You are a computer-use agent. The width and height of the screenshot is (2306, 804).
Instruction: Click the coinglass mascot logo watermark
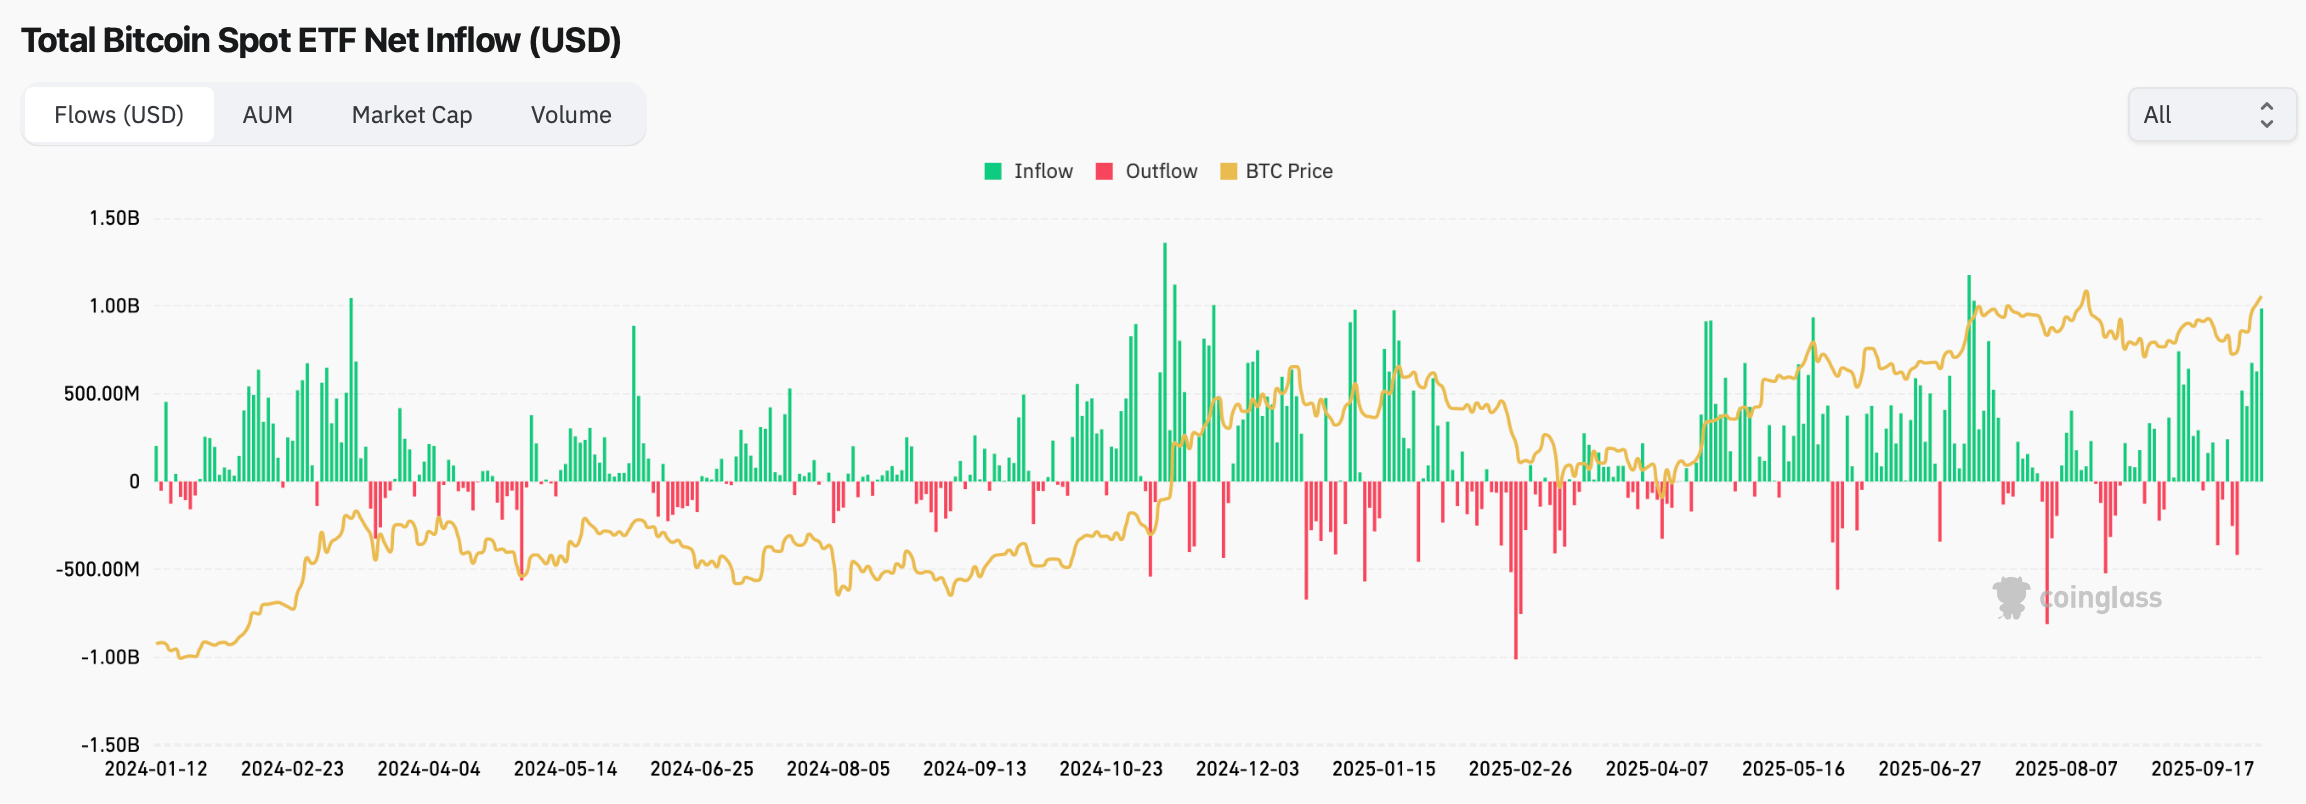click(x=2010, y=598)
